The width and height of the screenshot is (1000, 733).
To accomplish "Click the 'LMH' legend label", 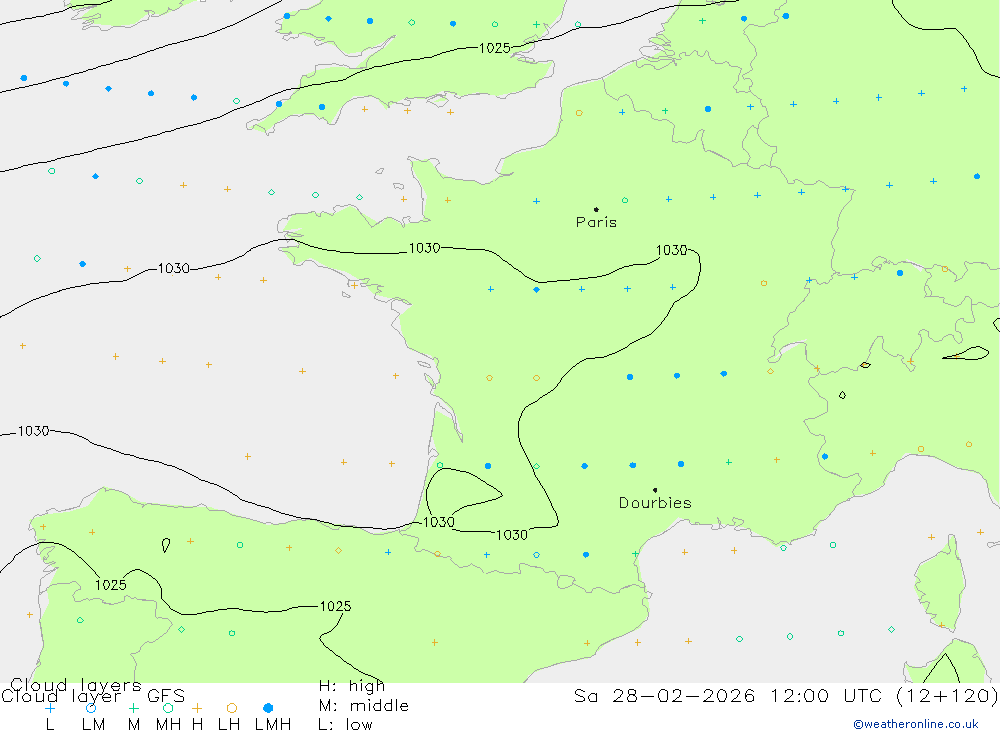I will click(x=273, y=725).
